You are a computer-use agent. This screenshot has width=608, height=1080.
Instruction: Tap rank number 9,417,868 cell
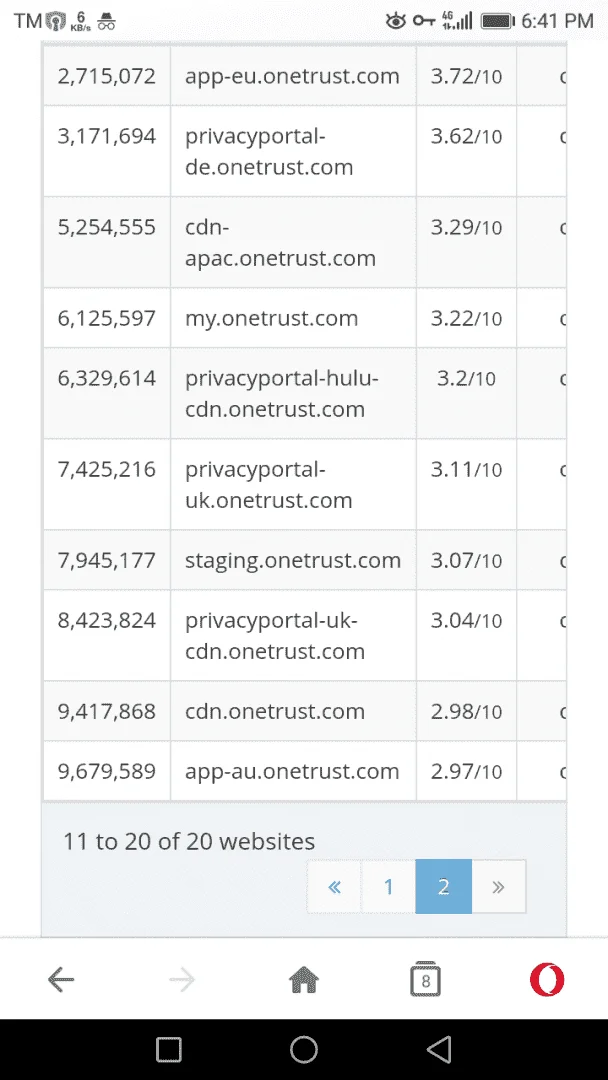(x=107, y=712)
